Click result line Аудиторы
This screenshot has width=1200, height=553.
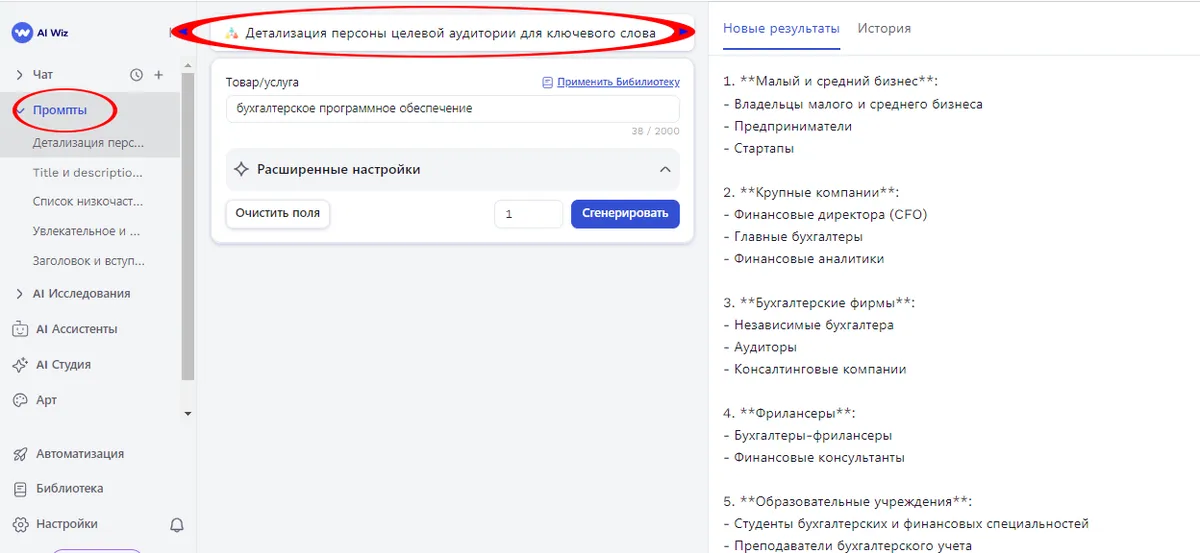tap(765, 347)
